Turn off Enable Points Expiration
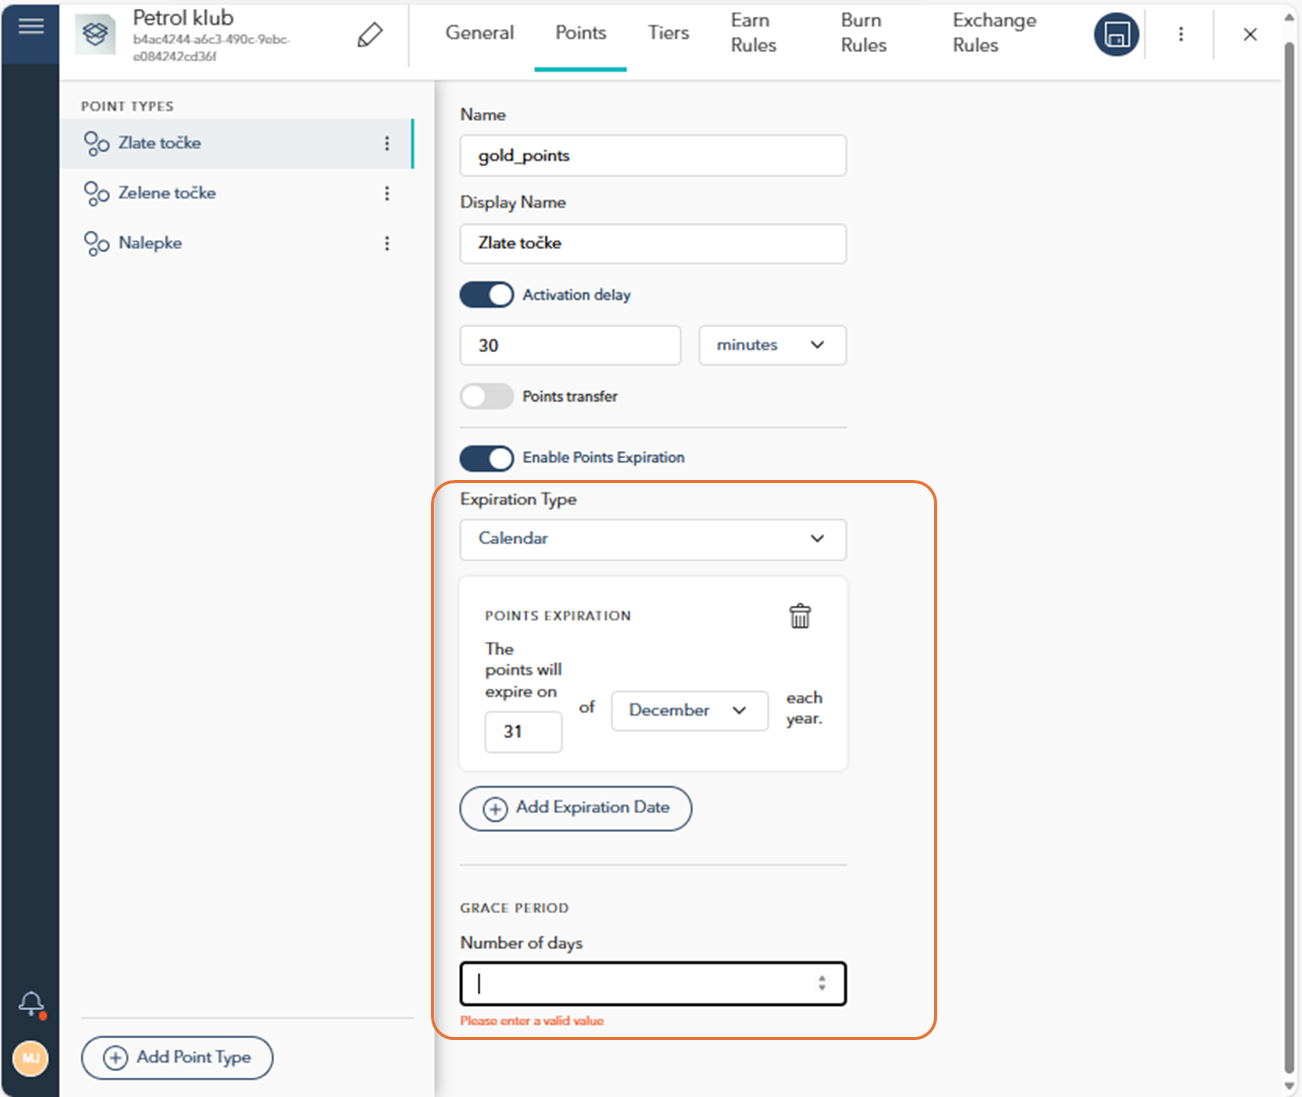Viewport: 1302px width, 1097px height. click(486, 458)
